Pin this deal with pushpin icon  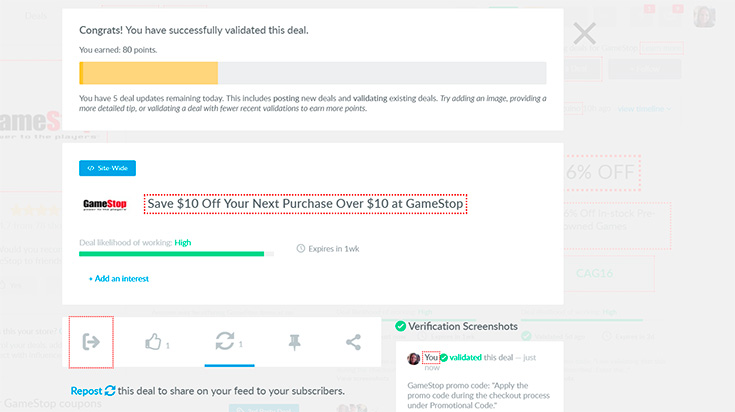pos(294,342)
